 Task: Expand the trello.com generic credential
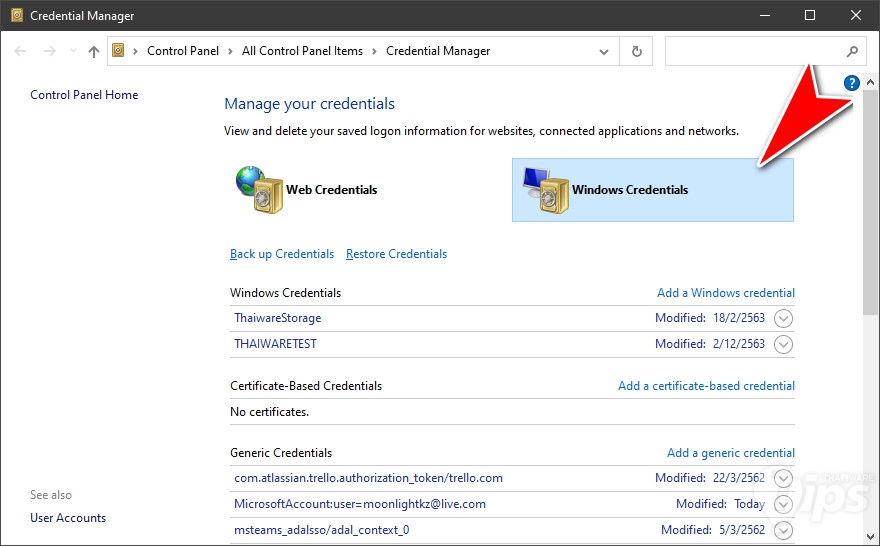point(784,478)
